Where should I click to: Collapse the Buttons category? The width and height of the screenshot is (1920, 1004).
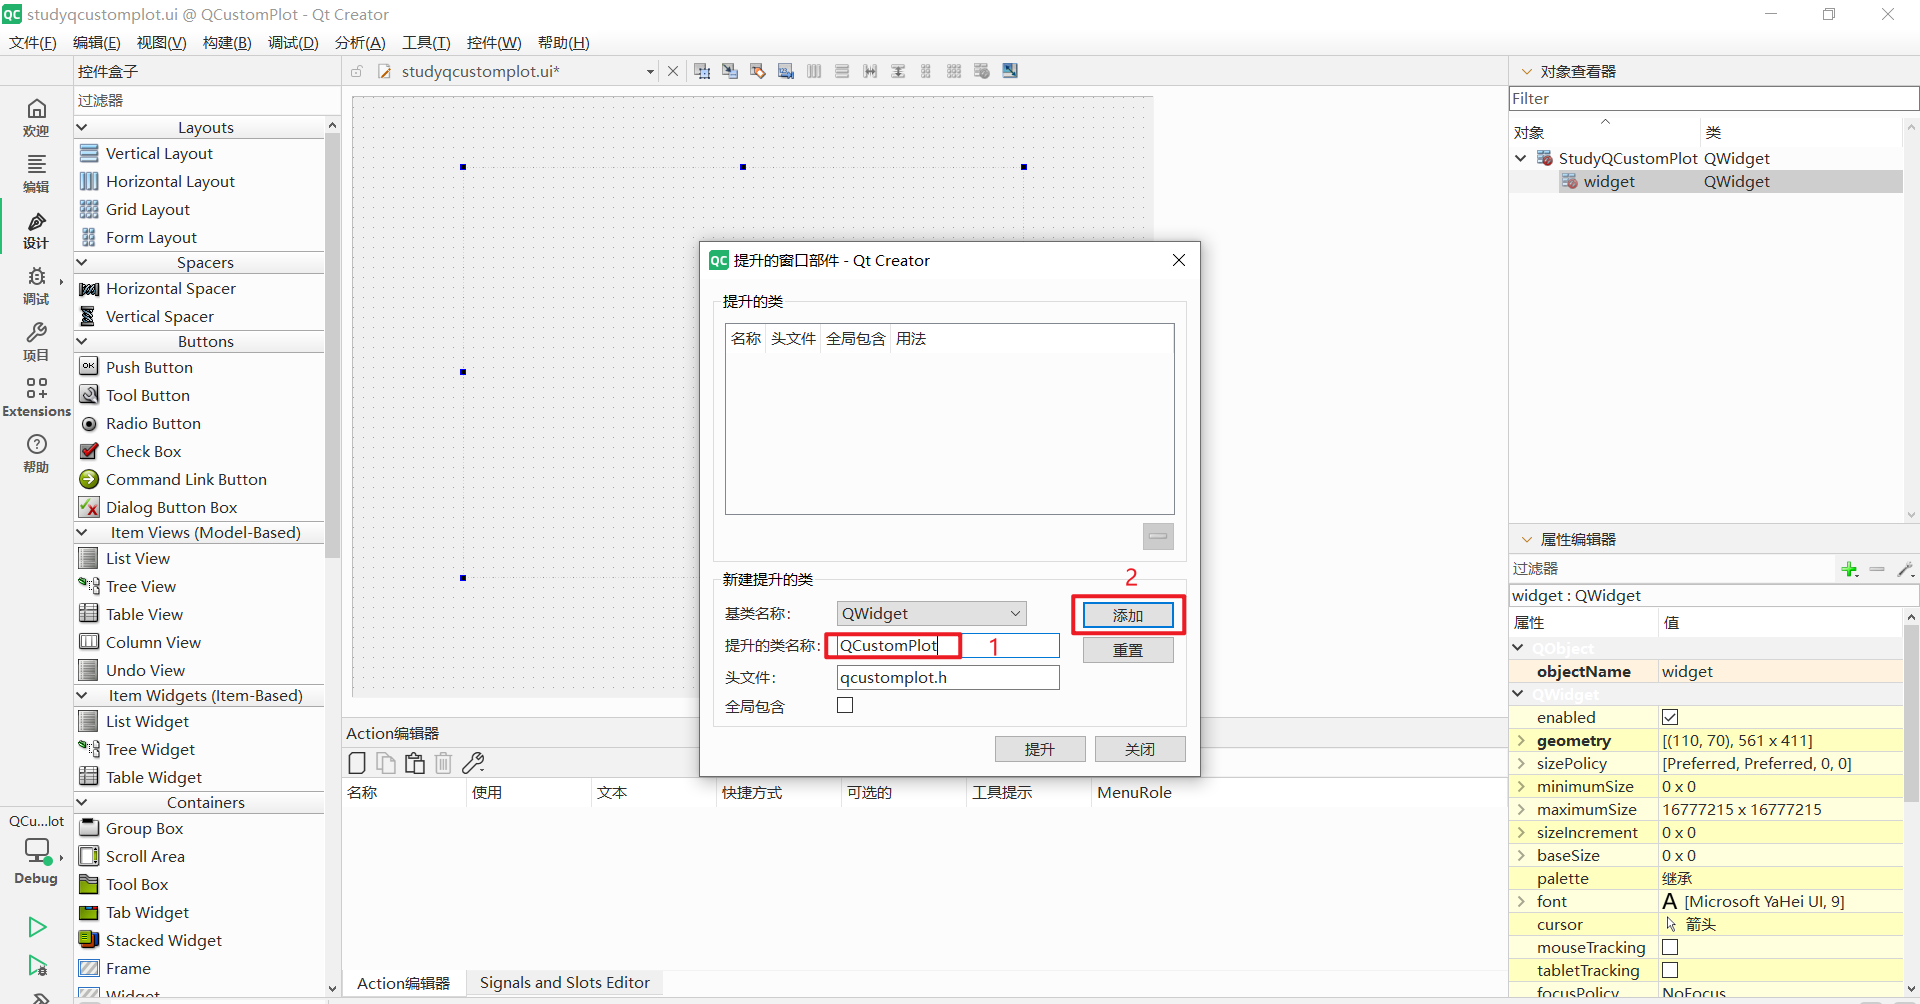click(x=82, y=341)
